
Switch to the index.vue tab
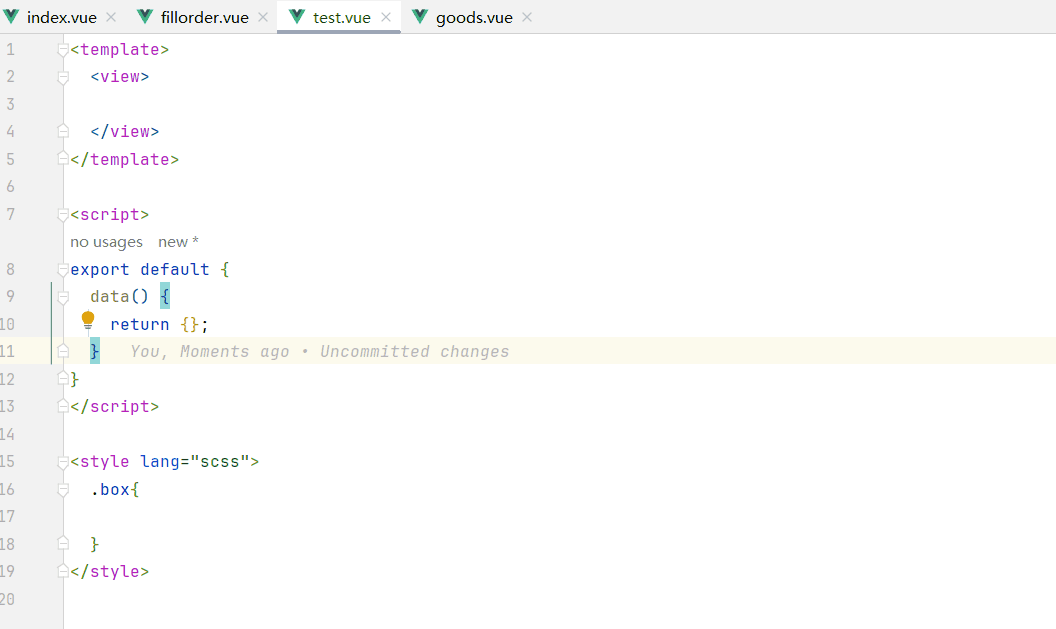61,18
